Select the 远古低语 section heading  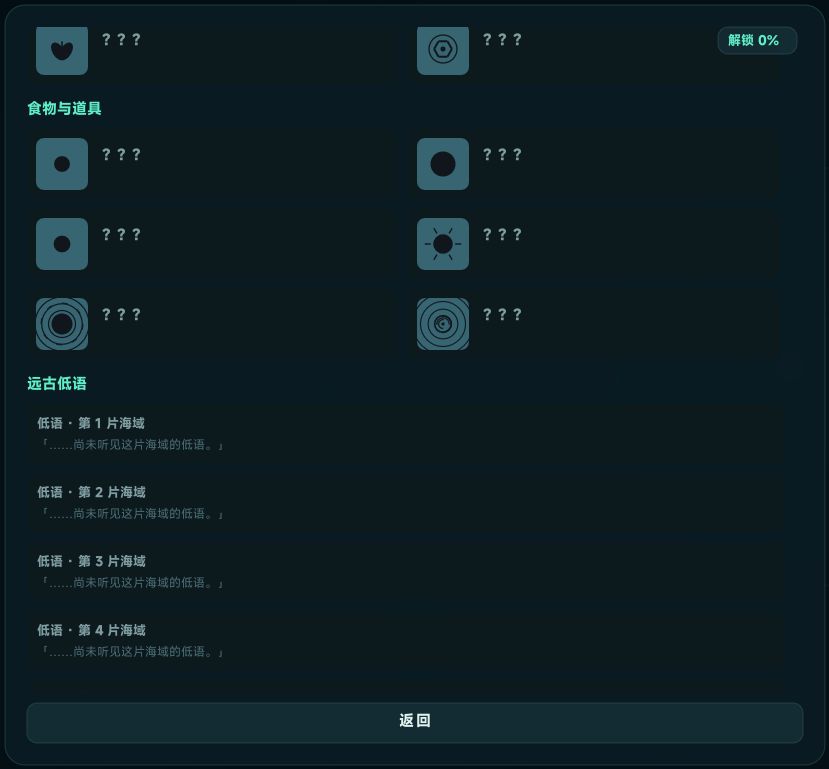coord(57,383)
